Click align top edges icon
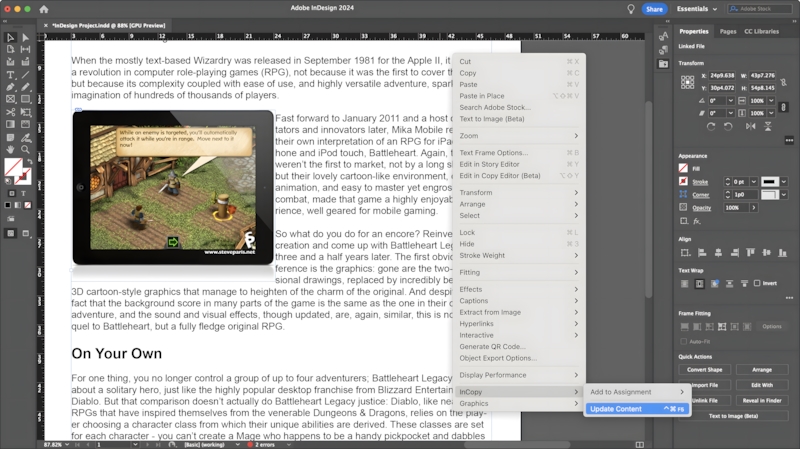This screenshot has height=449, width=800. pyautogui.click(x=751, y=253)
